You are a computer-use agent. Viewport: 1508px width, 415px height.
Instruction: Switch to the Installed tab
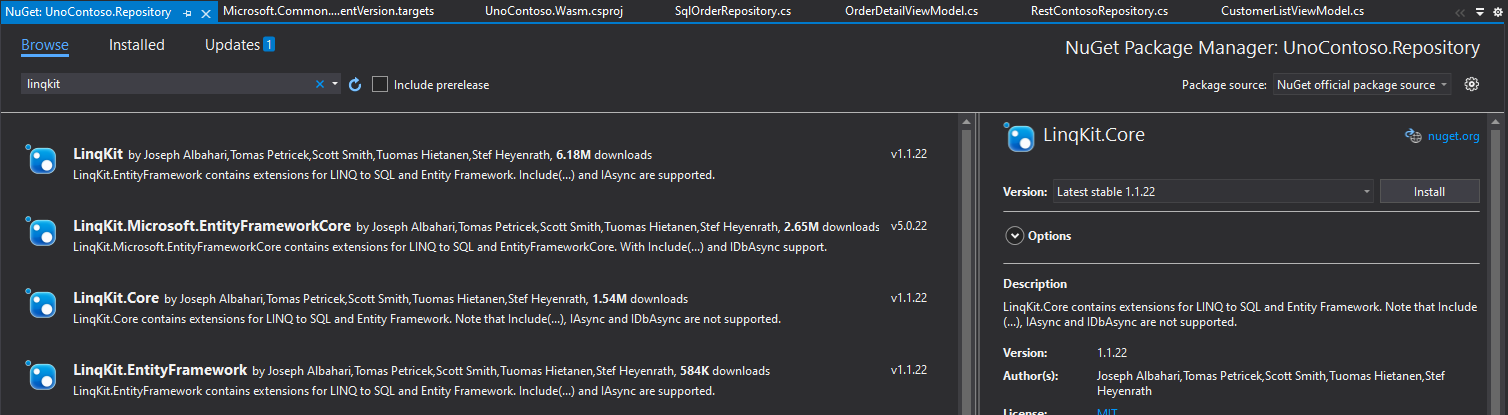[137, 45]
